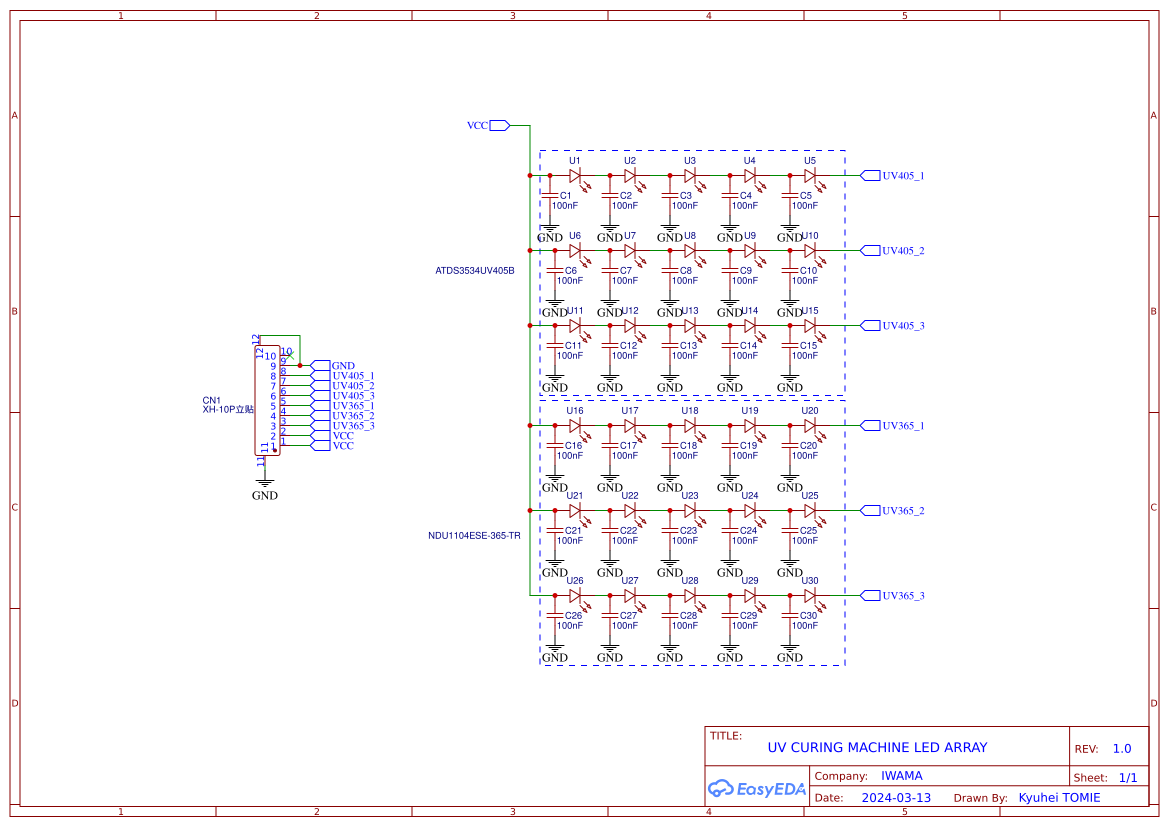Click the EasyEDA cloud logo in title block
The height and width of the screenshot is (827, 1169).
[x=723, y=789]
